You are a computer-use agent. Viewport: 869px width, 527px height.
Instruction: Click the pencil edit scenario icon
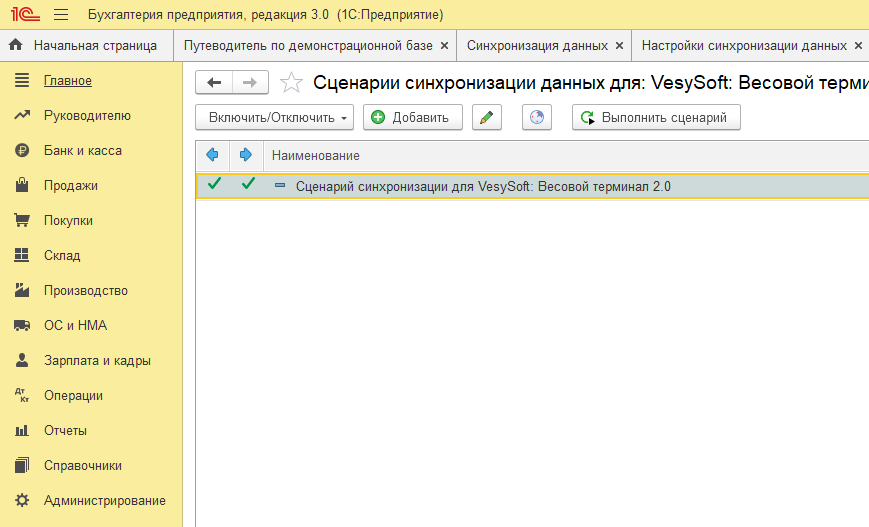pos(486,118)
